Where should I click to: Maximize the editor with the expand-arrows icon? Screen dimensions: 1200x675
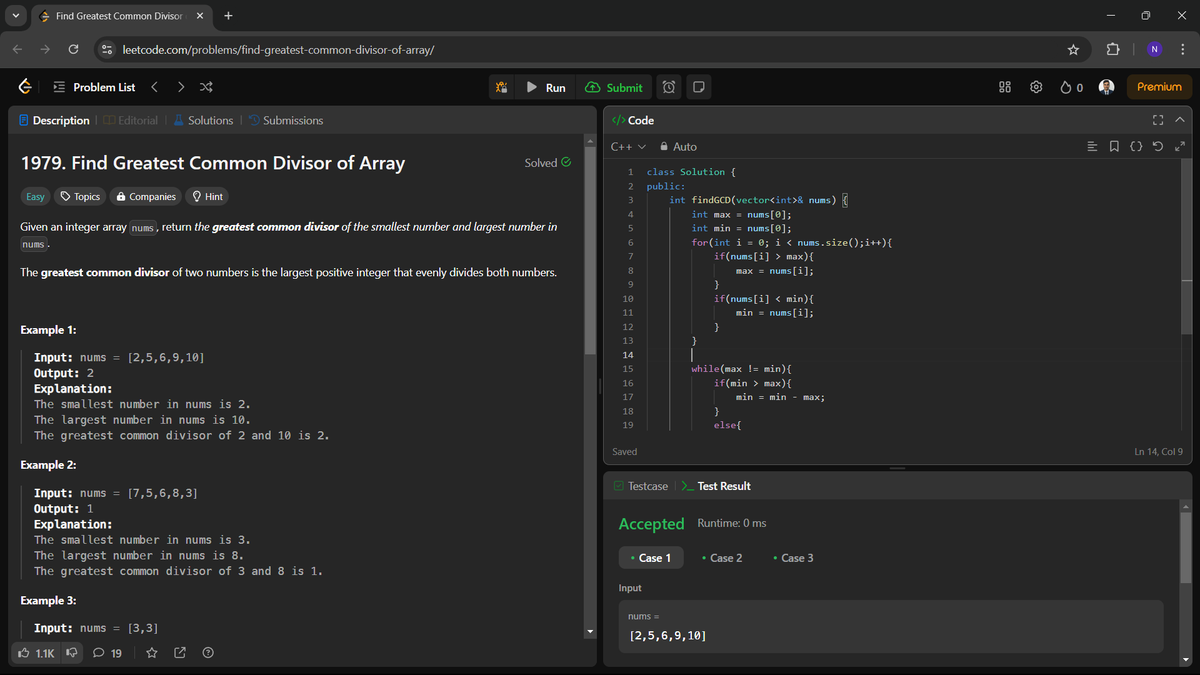[x=1180, y=147]
